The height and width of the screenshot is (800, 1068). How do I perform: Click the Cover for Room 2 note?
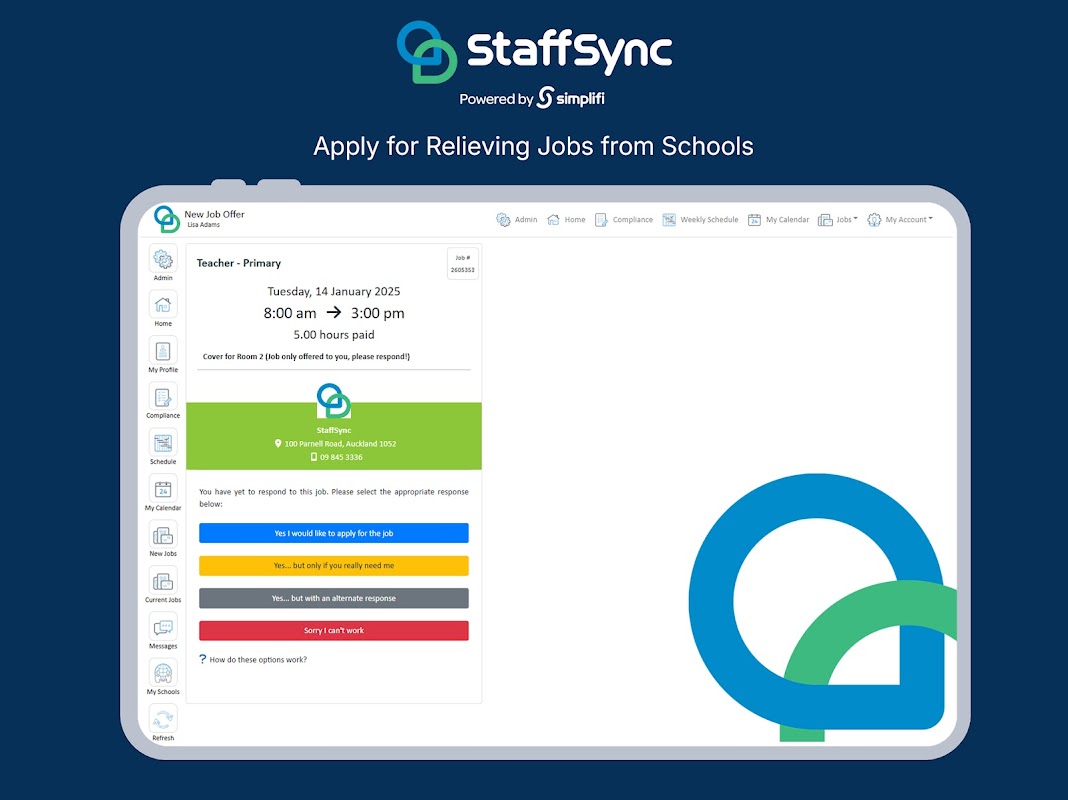point(307,357)
